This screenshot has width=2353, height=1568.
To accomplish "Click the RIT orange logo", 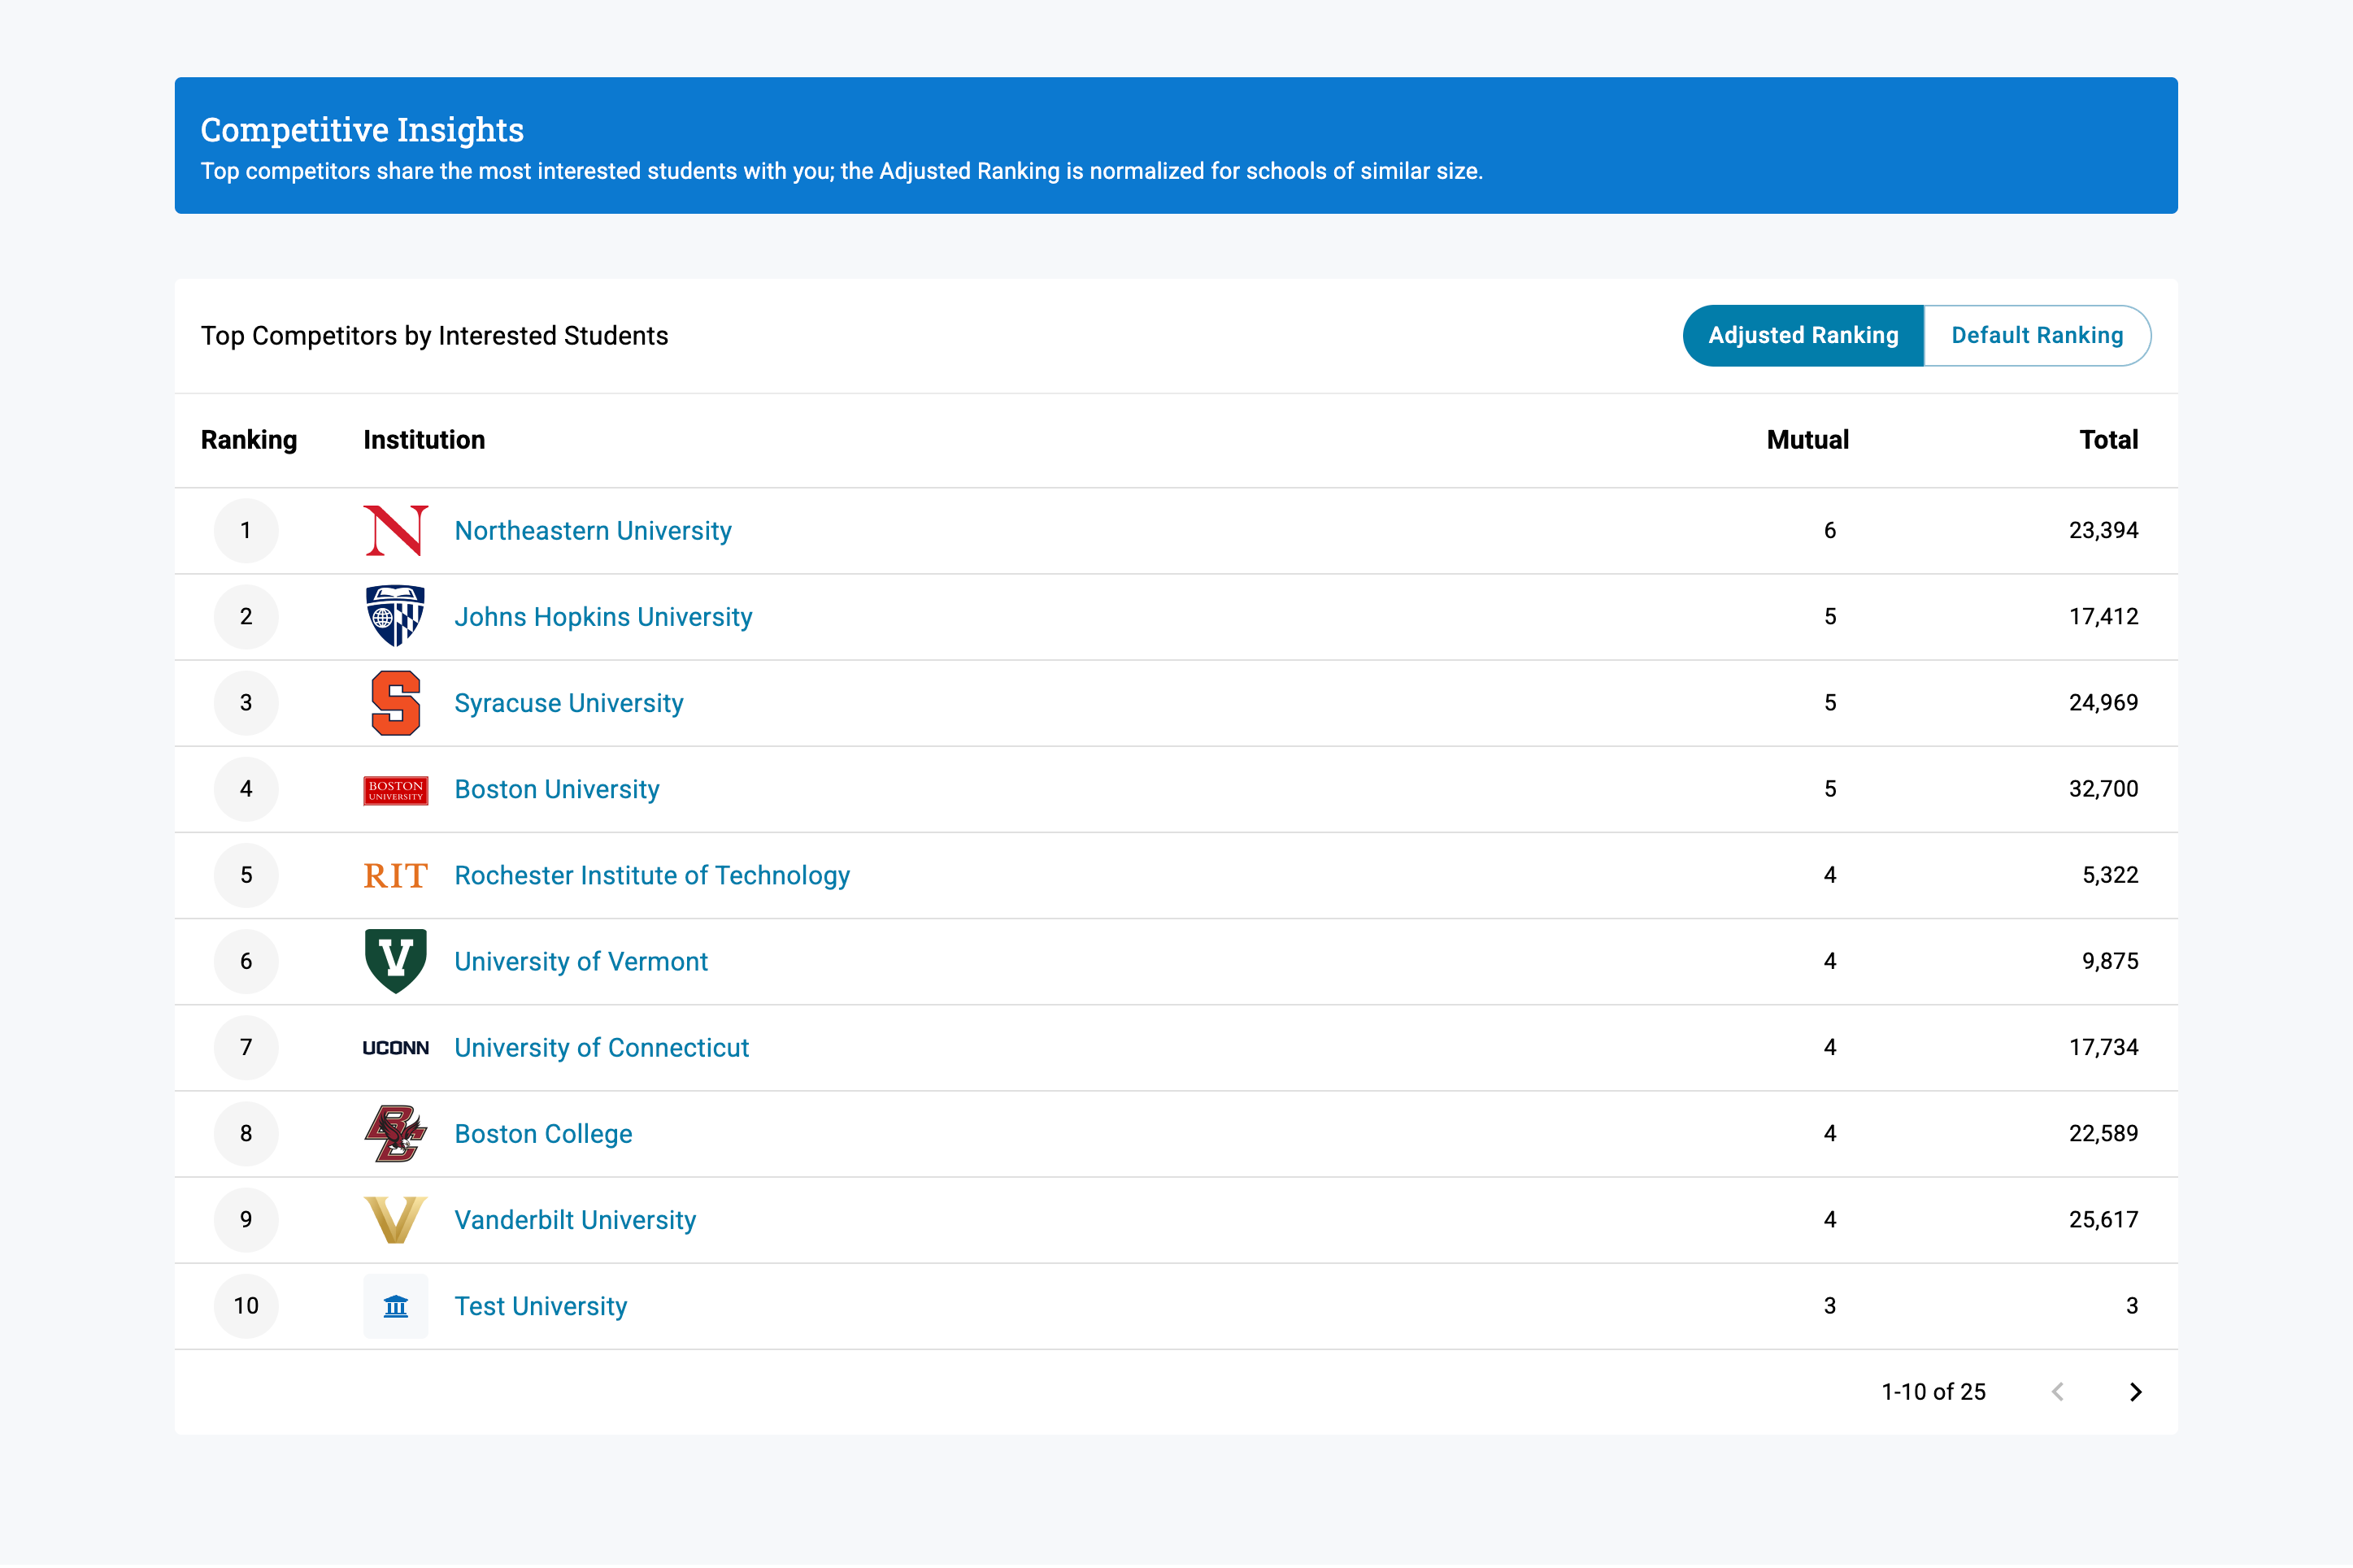I will click(395, 876).
